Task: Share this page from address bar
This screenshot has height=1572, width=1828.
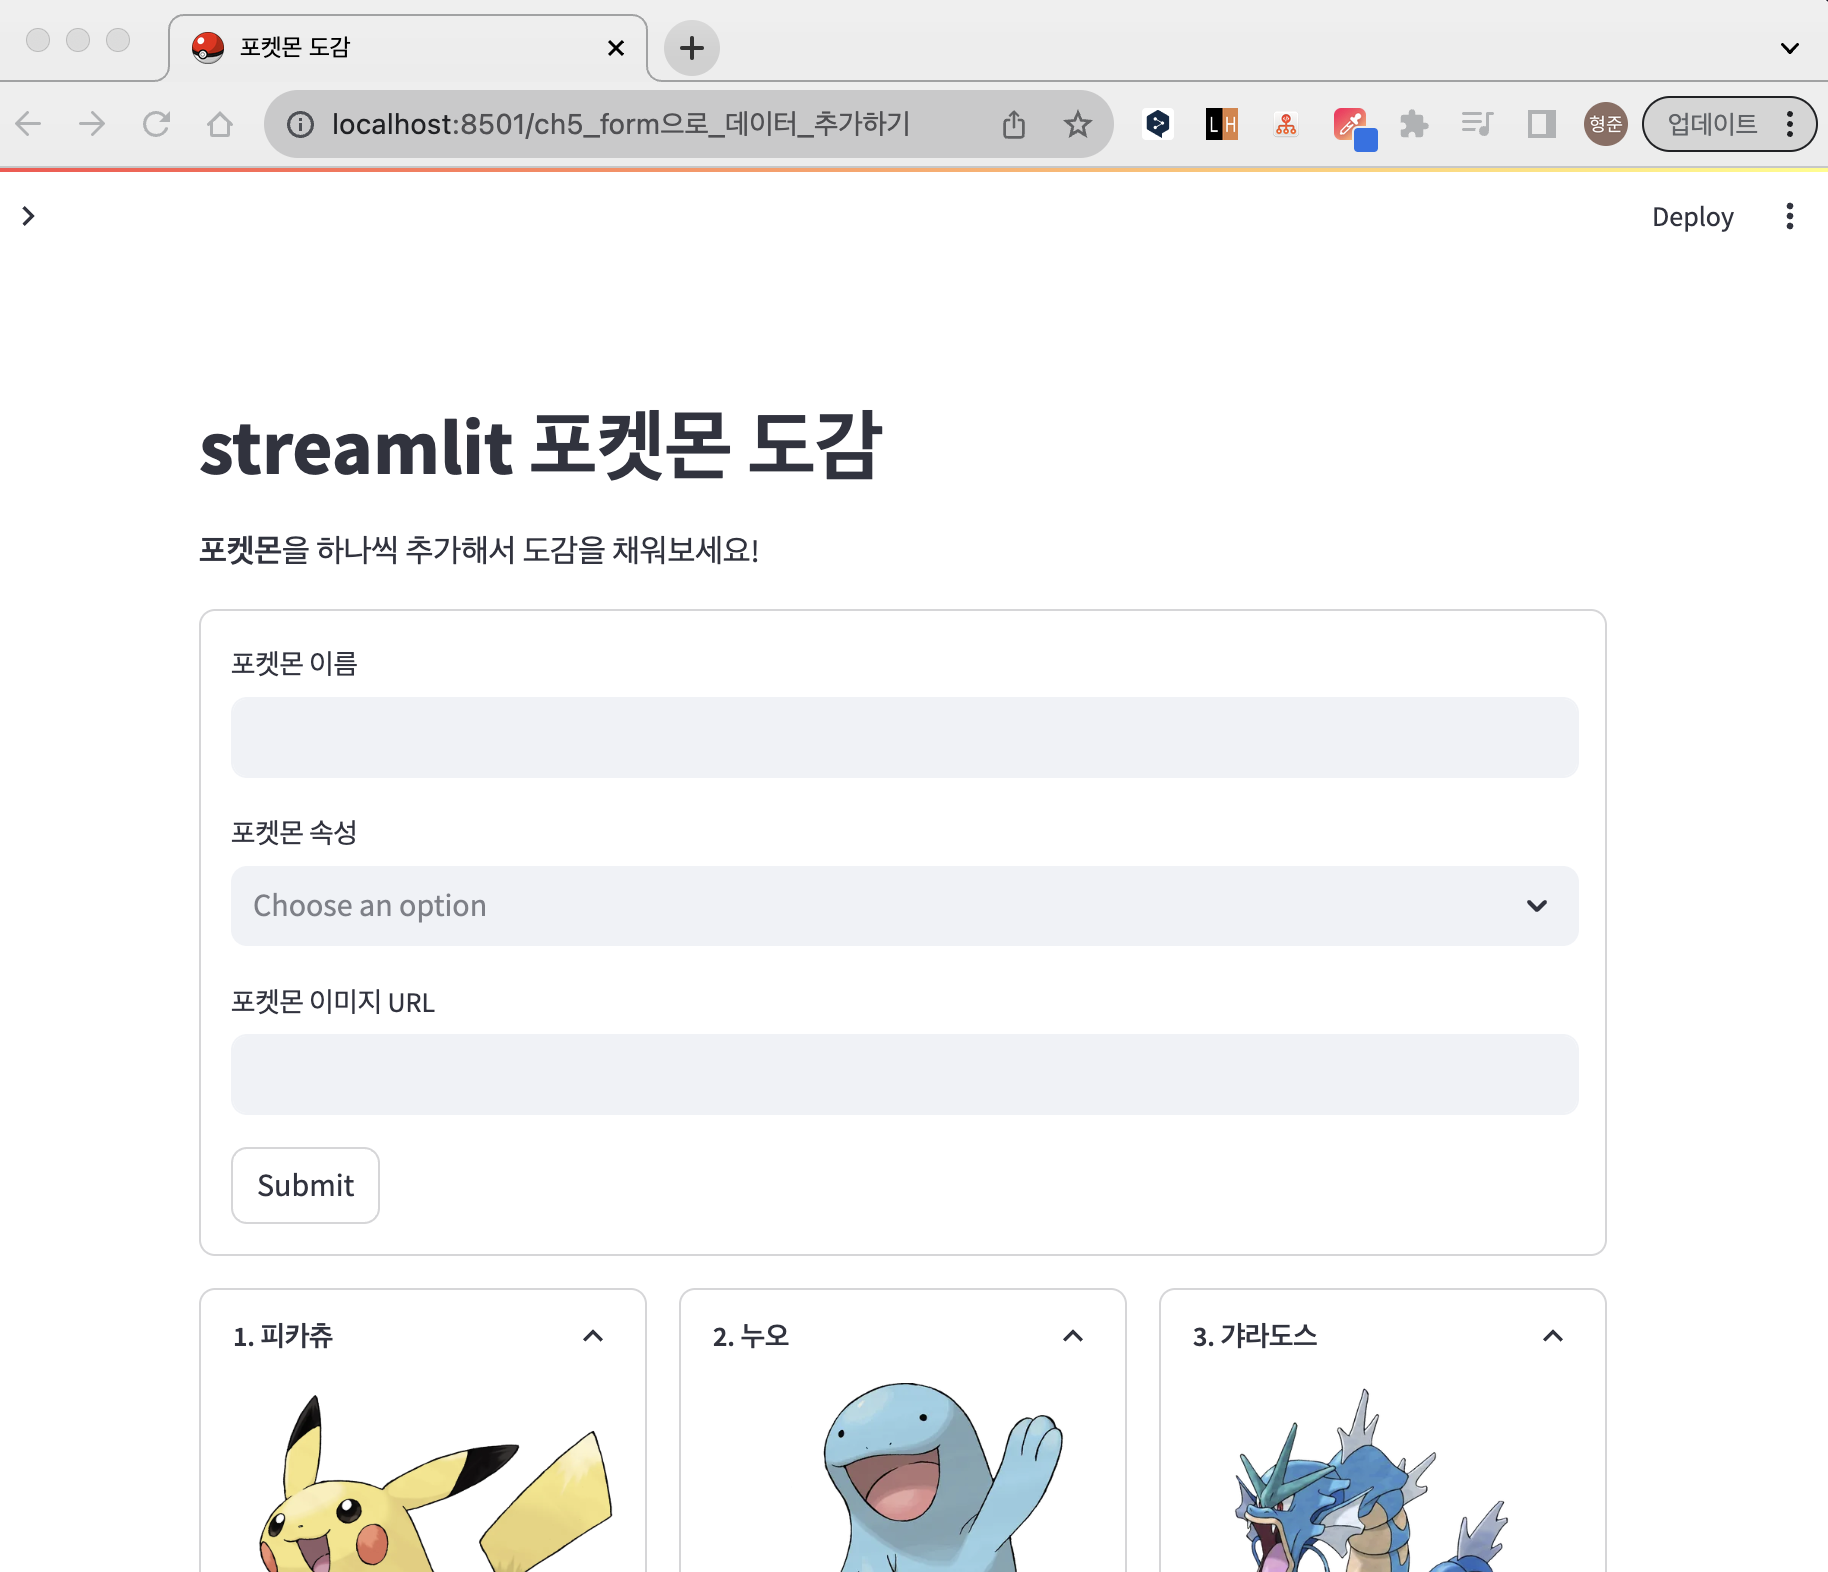Action: 1014,124
